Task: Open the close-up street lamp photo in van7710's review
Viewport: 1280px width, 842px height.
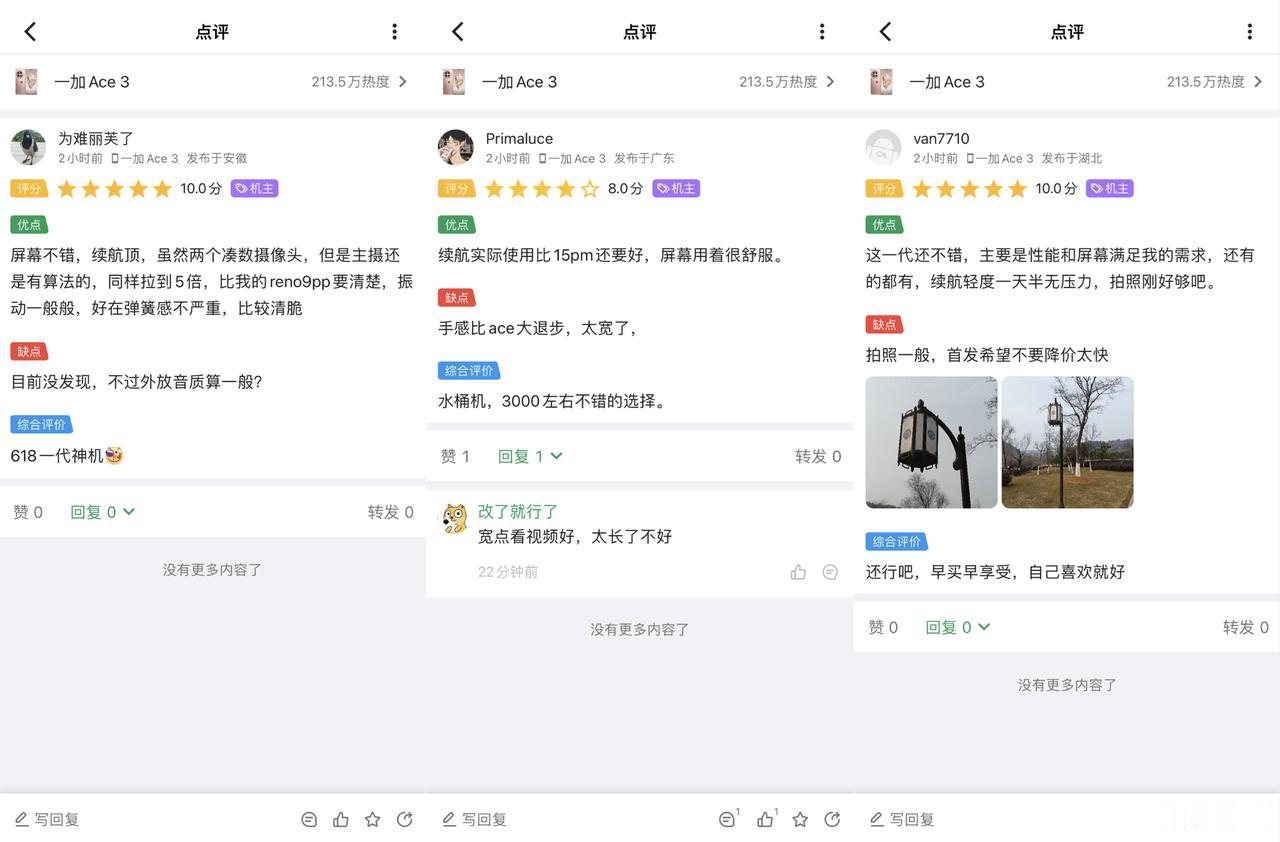Action: (x=931, y=442)
